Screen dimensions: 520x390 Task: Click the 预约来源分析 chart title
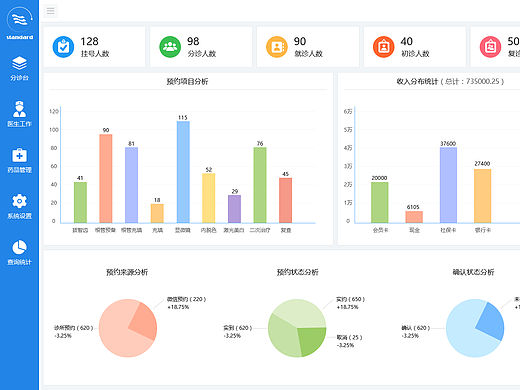click(x=127, y=272)
